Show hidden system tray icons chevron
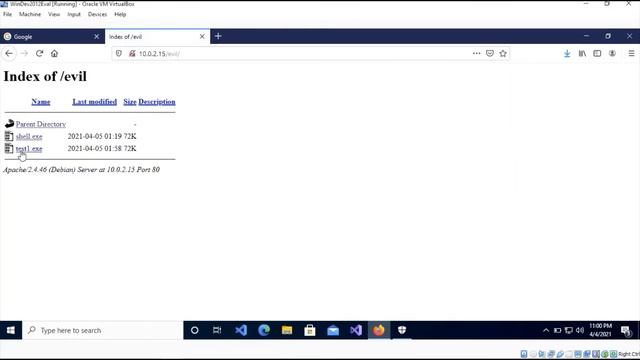This screenshot has width=640, height=360. click(546, 330)
